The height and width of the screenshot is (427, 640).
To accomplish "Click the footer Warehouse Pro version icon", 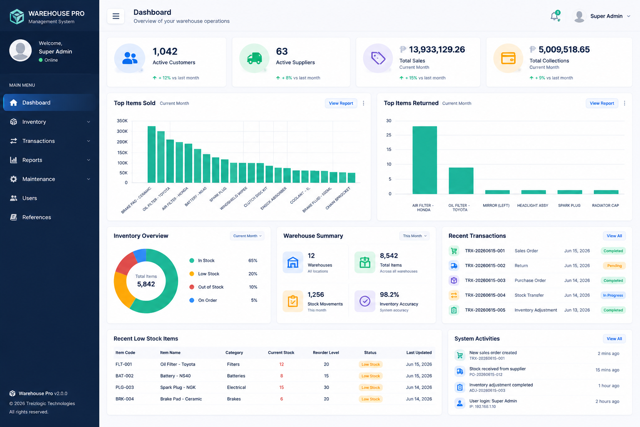I will tap(12, 394).
